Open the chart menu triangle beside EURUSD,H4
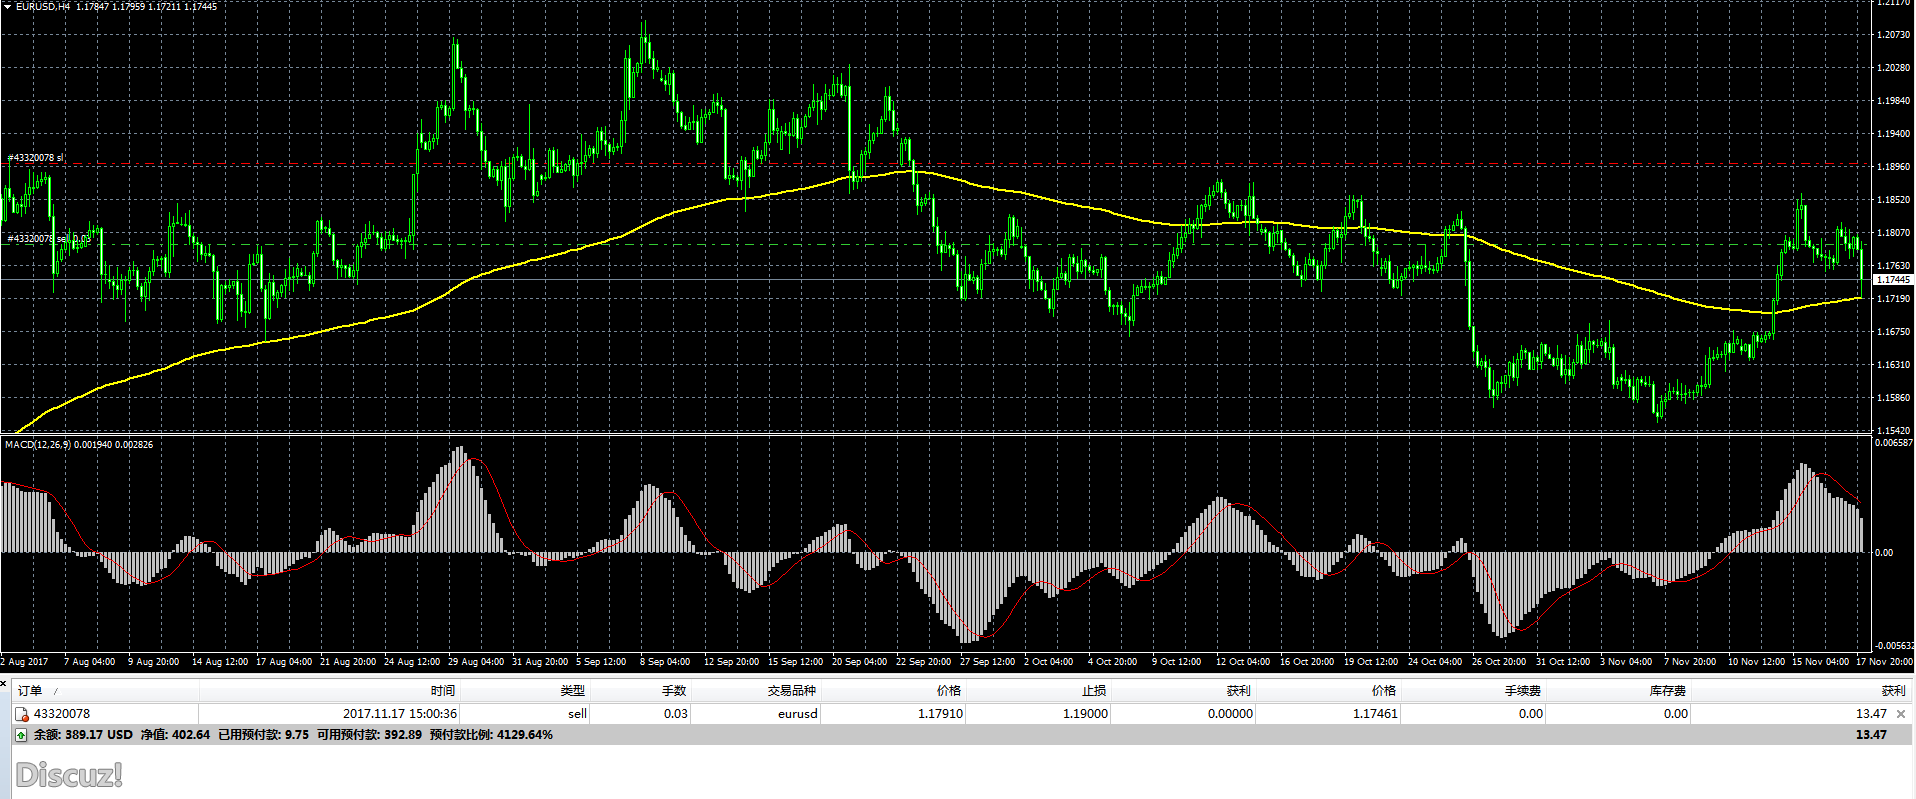This screenshot has width=1916, height=799. coord(7,6)
